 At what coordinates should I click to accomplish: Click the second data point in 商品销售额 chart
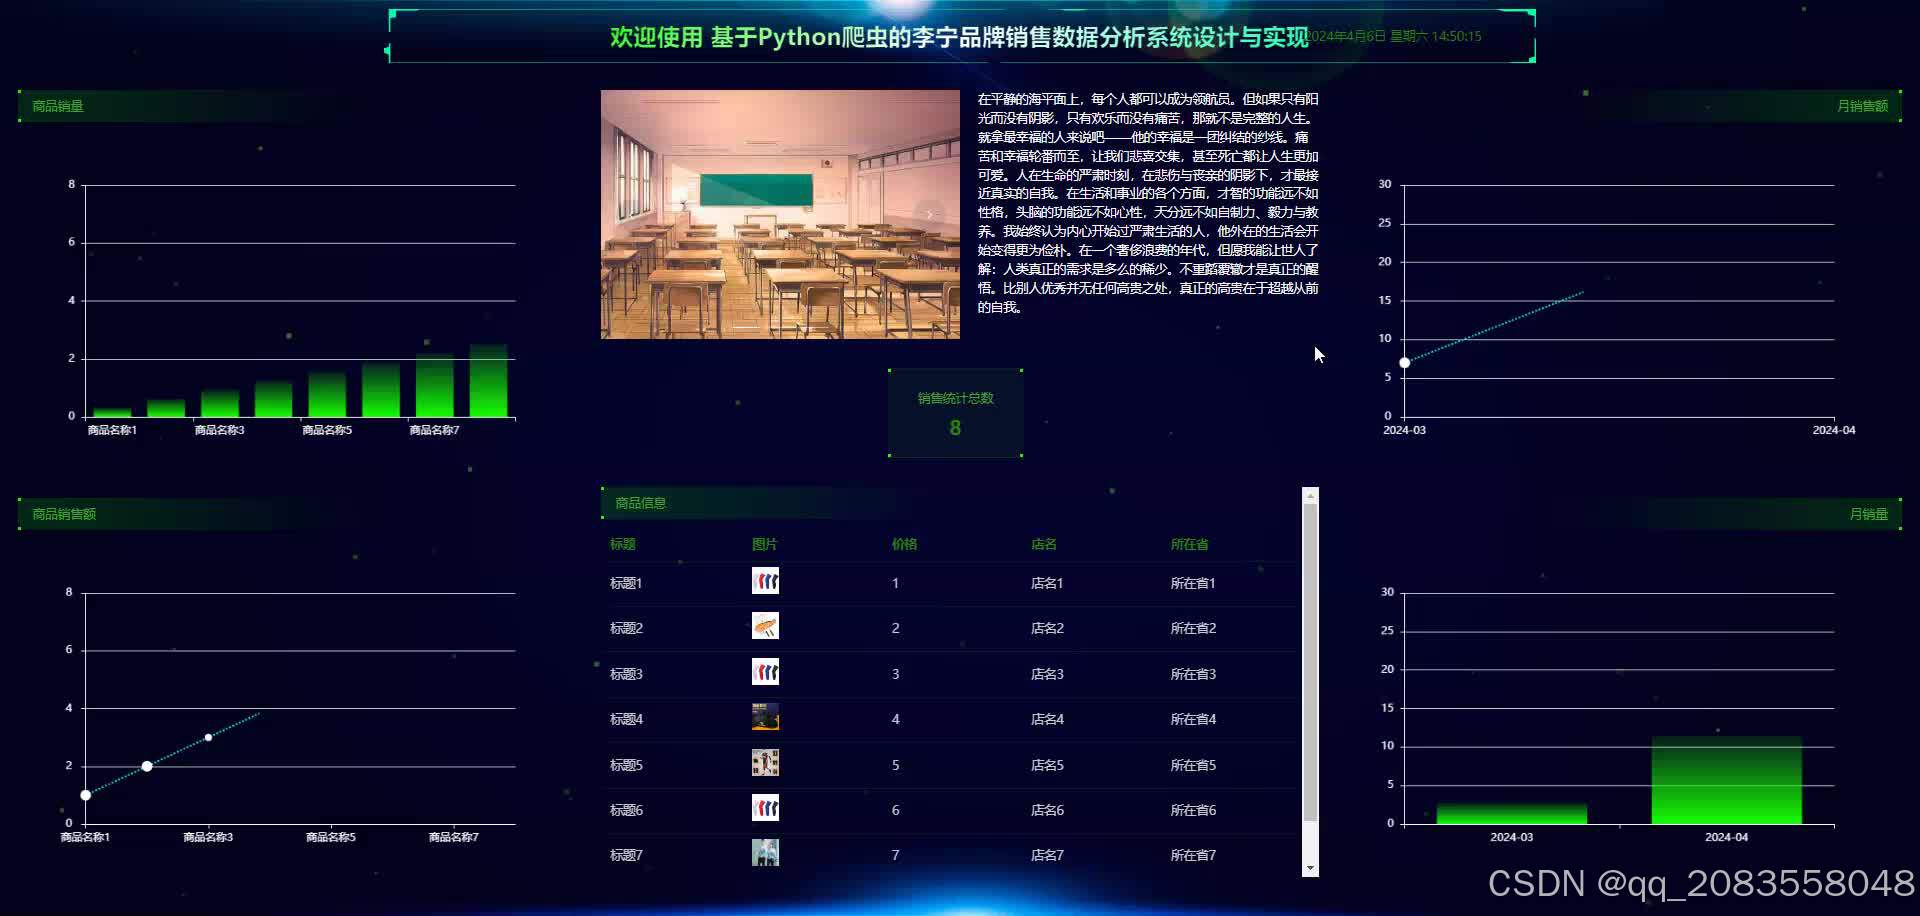pyautogui.click(x=147, y=766)
